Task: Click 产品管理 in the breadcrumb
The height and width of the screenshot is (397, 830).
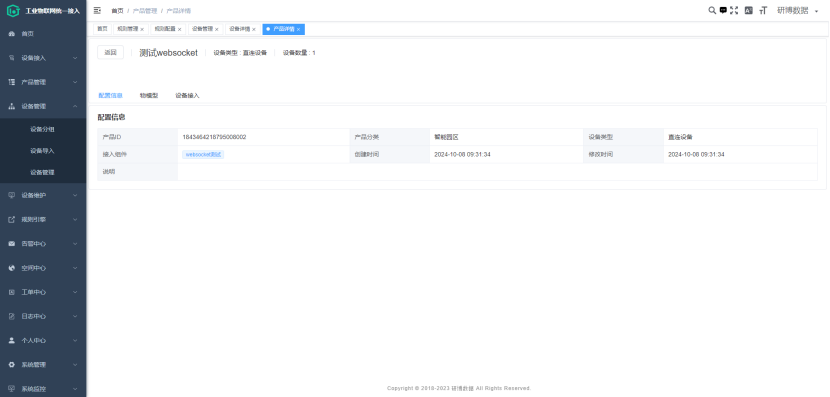Action: [145, 11]
